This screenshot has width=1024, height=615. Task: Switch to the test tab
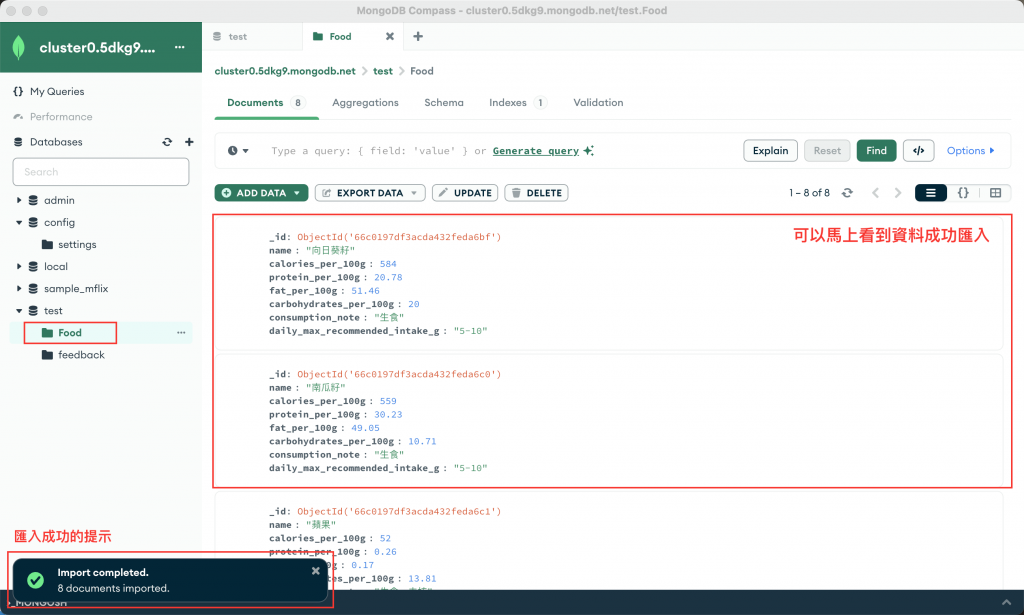pos(253,37)
